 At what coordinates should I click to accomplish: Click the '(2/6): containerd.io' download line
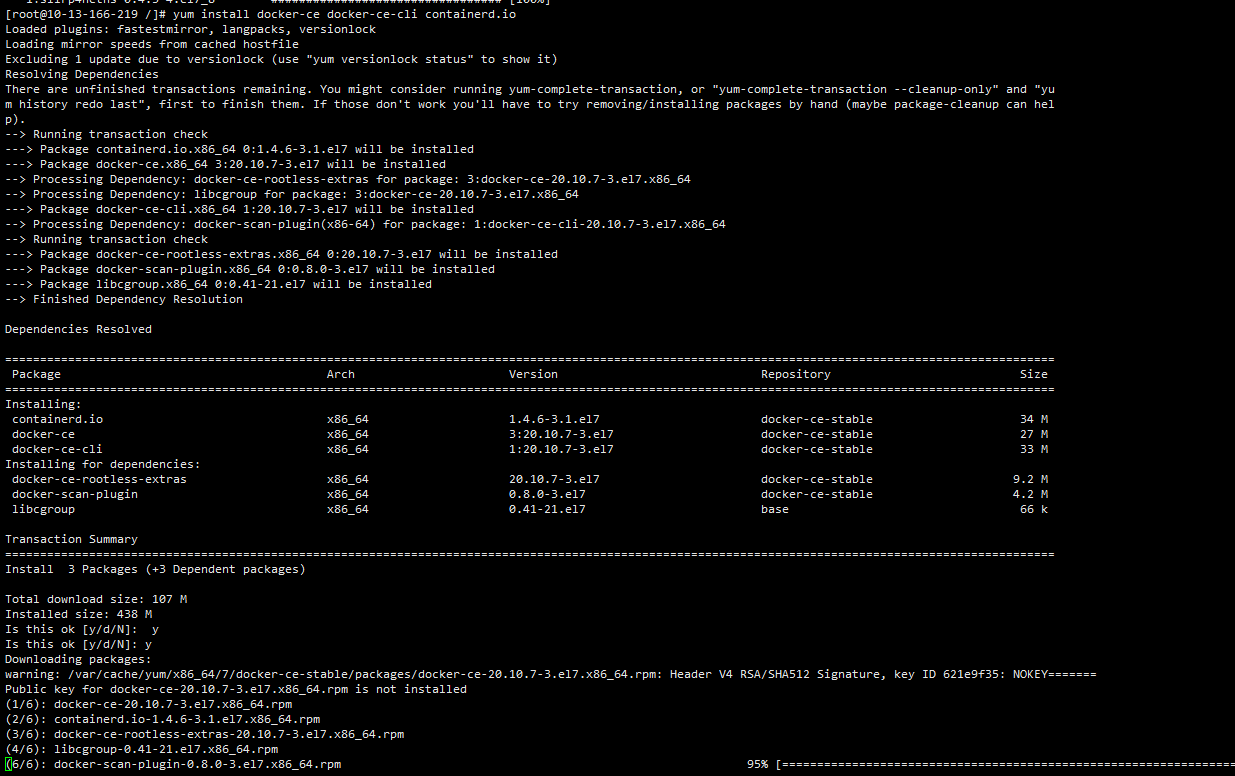point(162,719)
